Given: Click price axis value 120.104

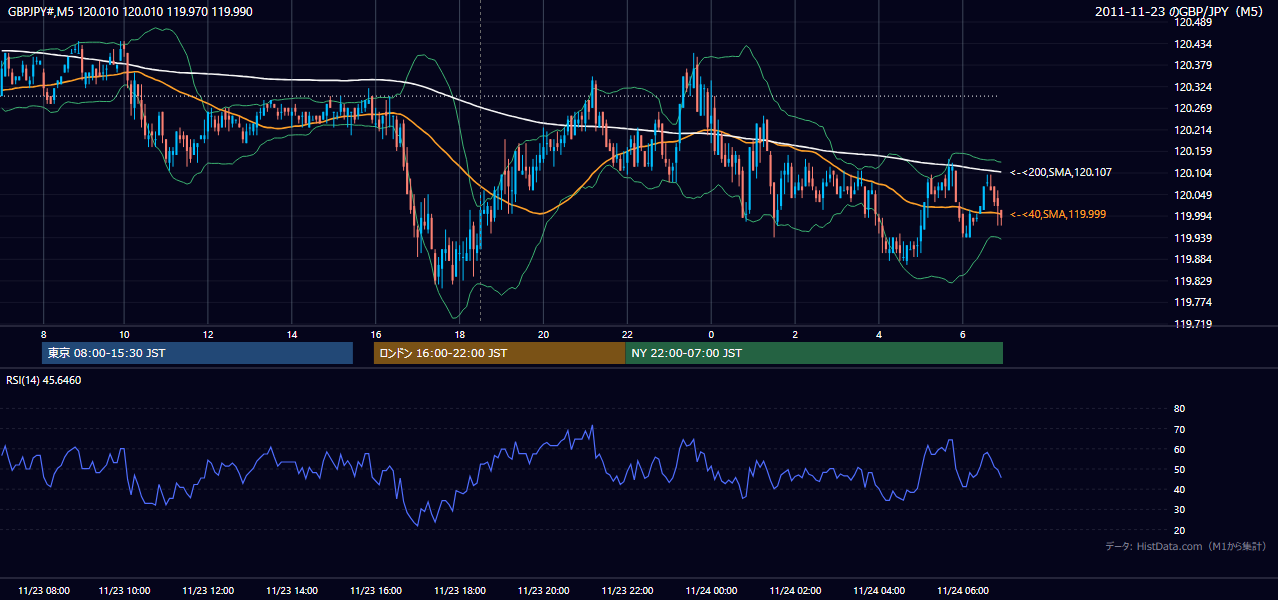Looking at the screenshot, I should (x=1193, y=173).
